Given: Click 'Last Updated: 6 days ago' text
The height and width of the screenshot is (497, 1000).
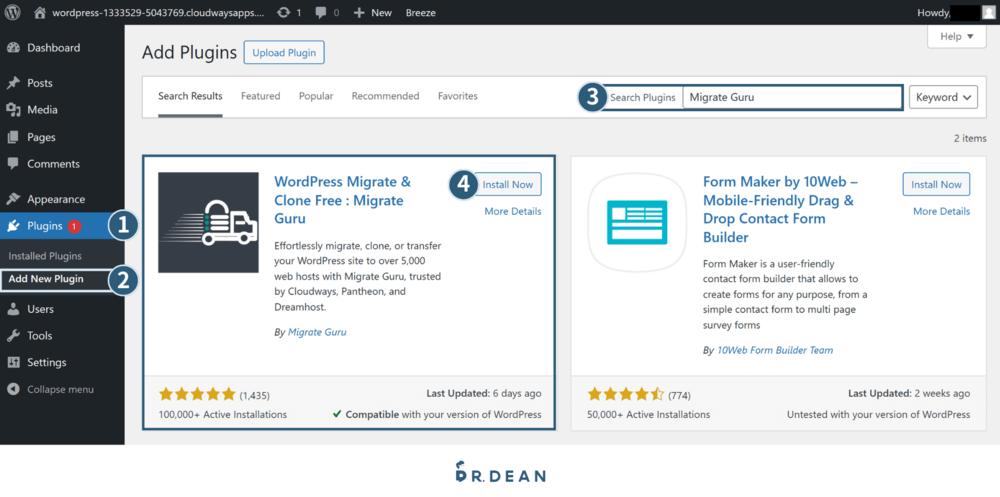Looking at the screenshot, I should (x=483, y=394).
